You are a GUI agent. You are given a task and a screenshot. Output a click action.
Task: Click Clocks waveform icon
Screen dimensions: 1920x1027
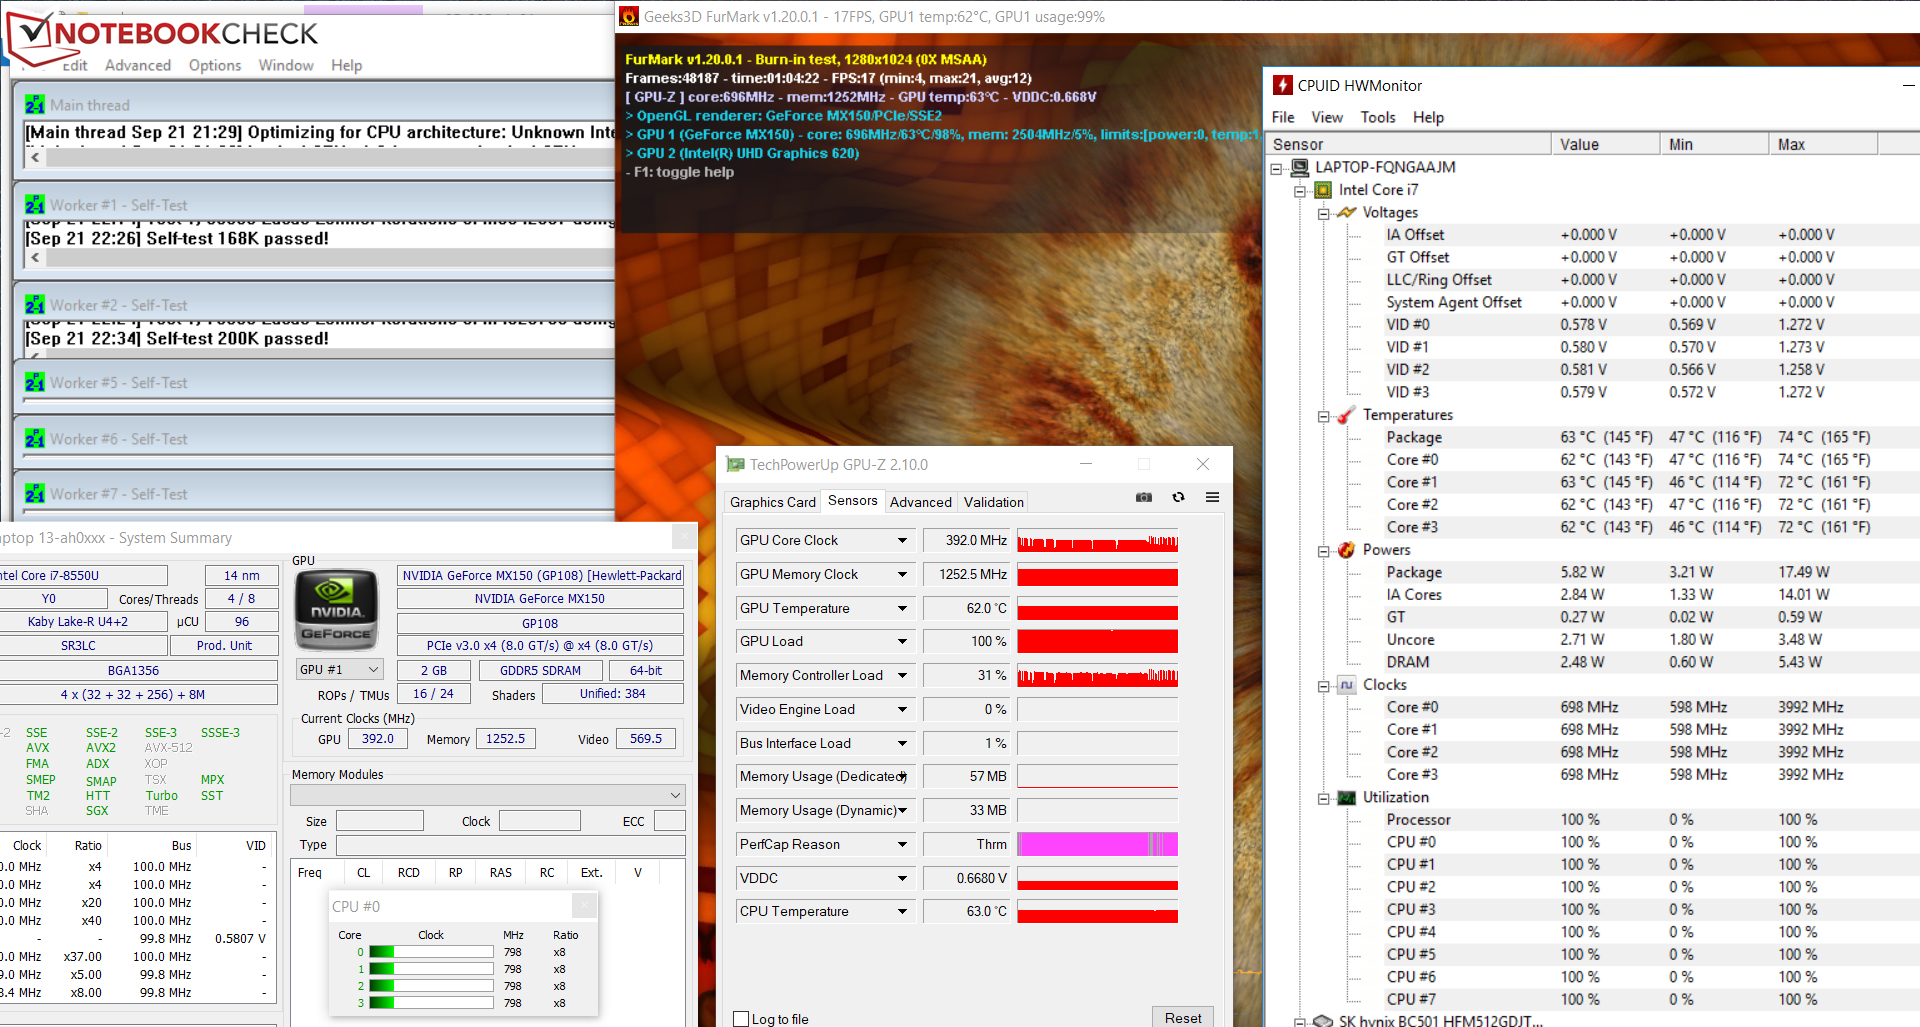click(1347, 685)
